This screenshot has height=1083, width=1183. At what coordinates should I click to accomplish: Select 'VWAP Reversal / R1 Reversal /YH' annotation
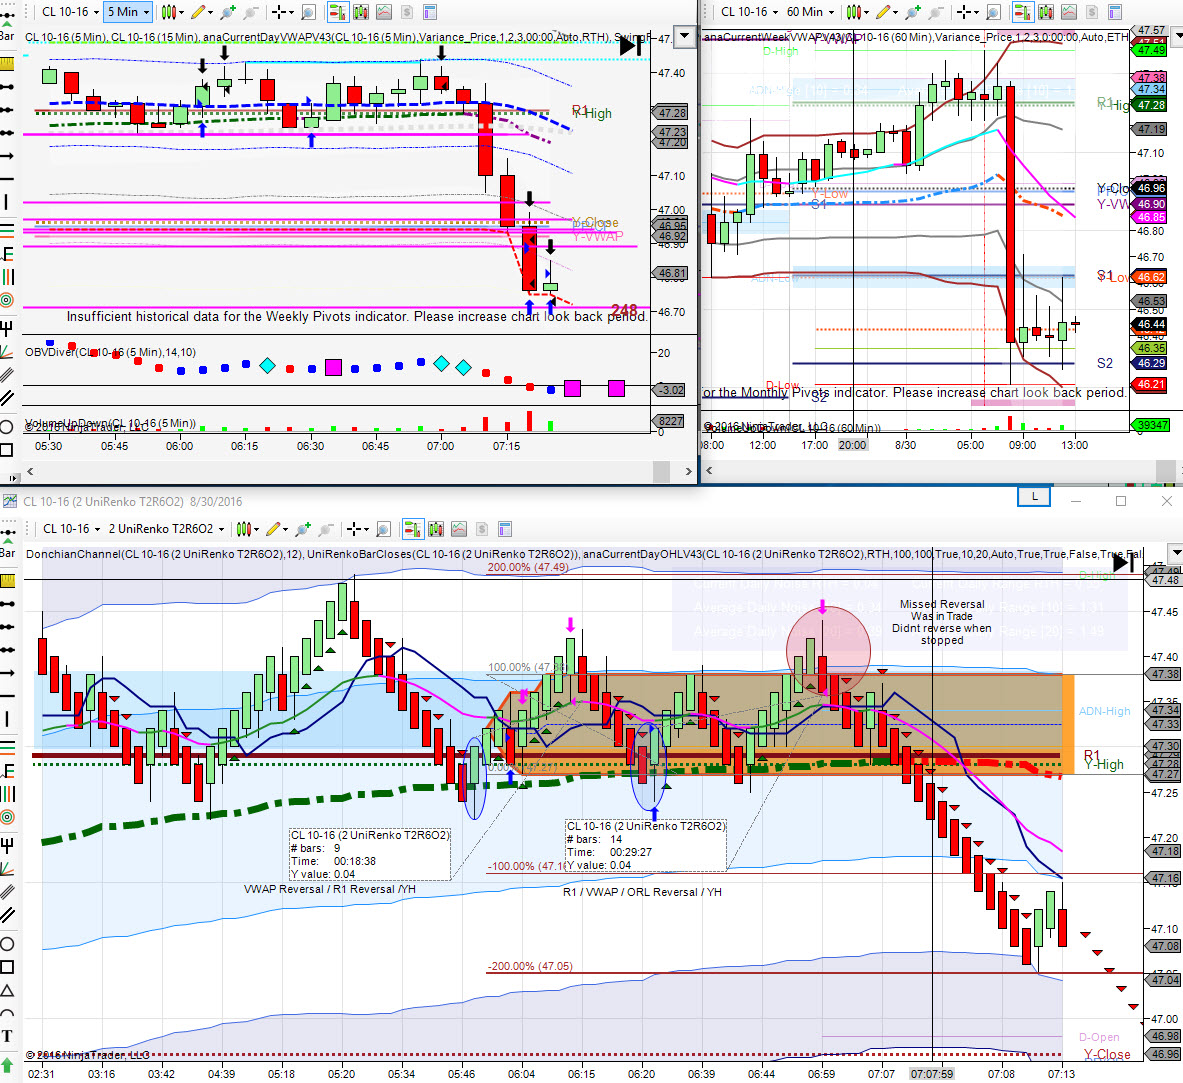click(330, 889)
